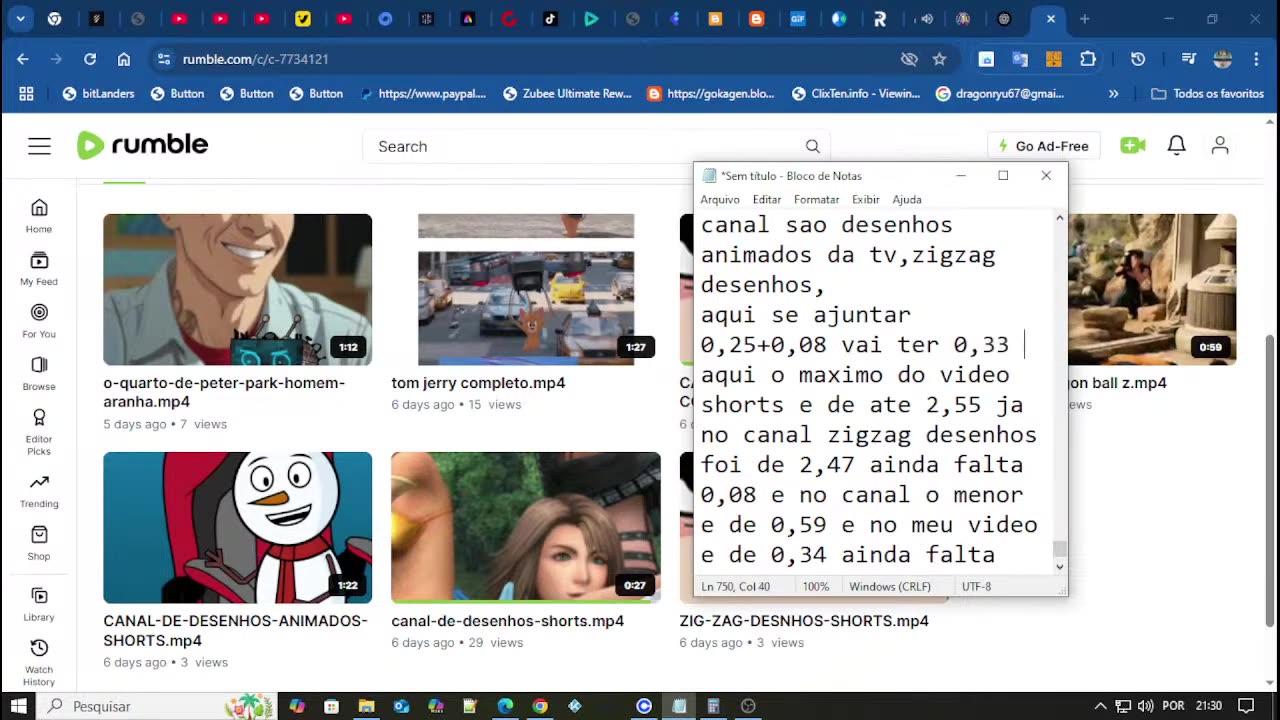Open the bookmarks apps grid icon

pyautogui.click(x=26, y=93)
